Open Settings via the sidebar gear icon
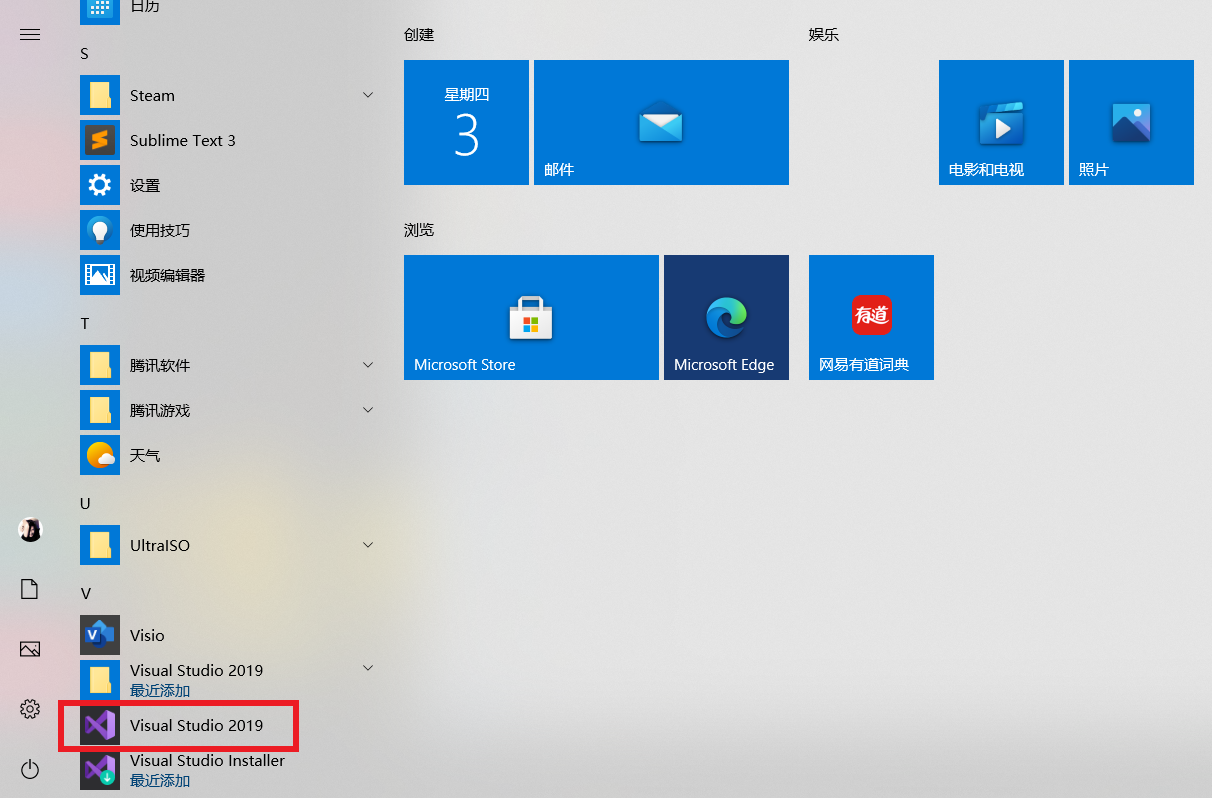Screen dimensions: 1212x798 pyautogui.click(x=29, y=709)
